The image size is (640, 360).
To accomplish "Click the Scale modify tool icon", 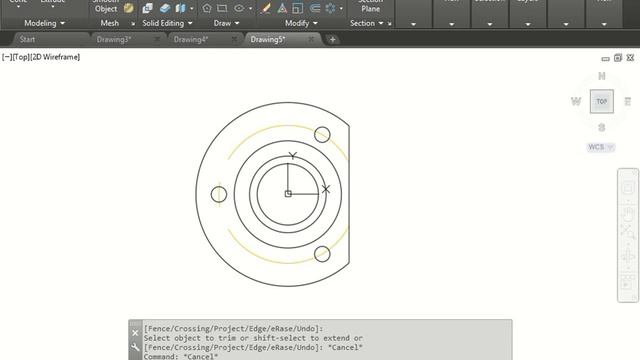I will [x=298, y=8].
